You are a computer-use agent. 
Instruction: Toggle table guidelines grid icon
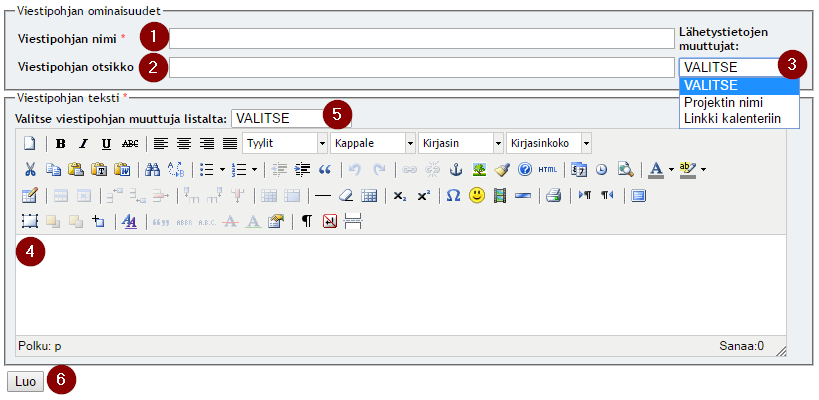(369, 196)
